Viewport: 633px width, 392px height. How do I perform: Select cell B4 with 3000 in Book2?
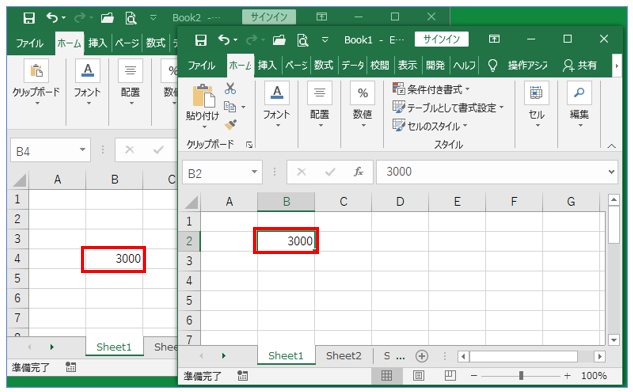114,259
